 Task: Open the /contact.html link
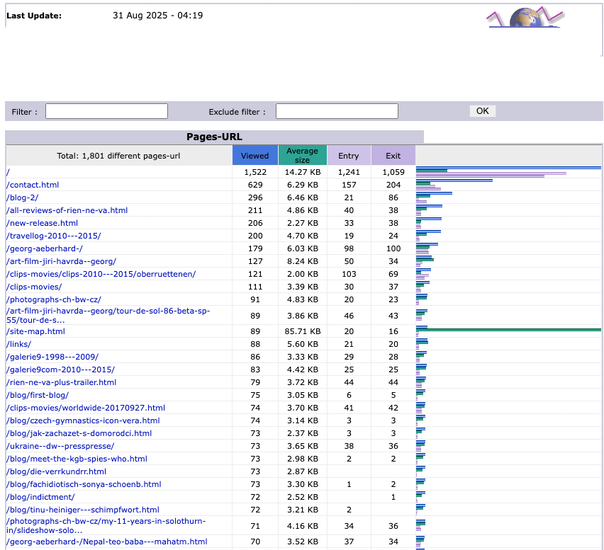click(33, 185)
